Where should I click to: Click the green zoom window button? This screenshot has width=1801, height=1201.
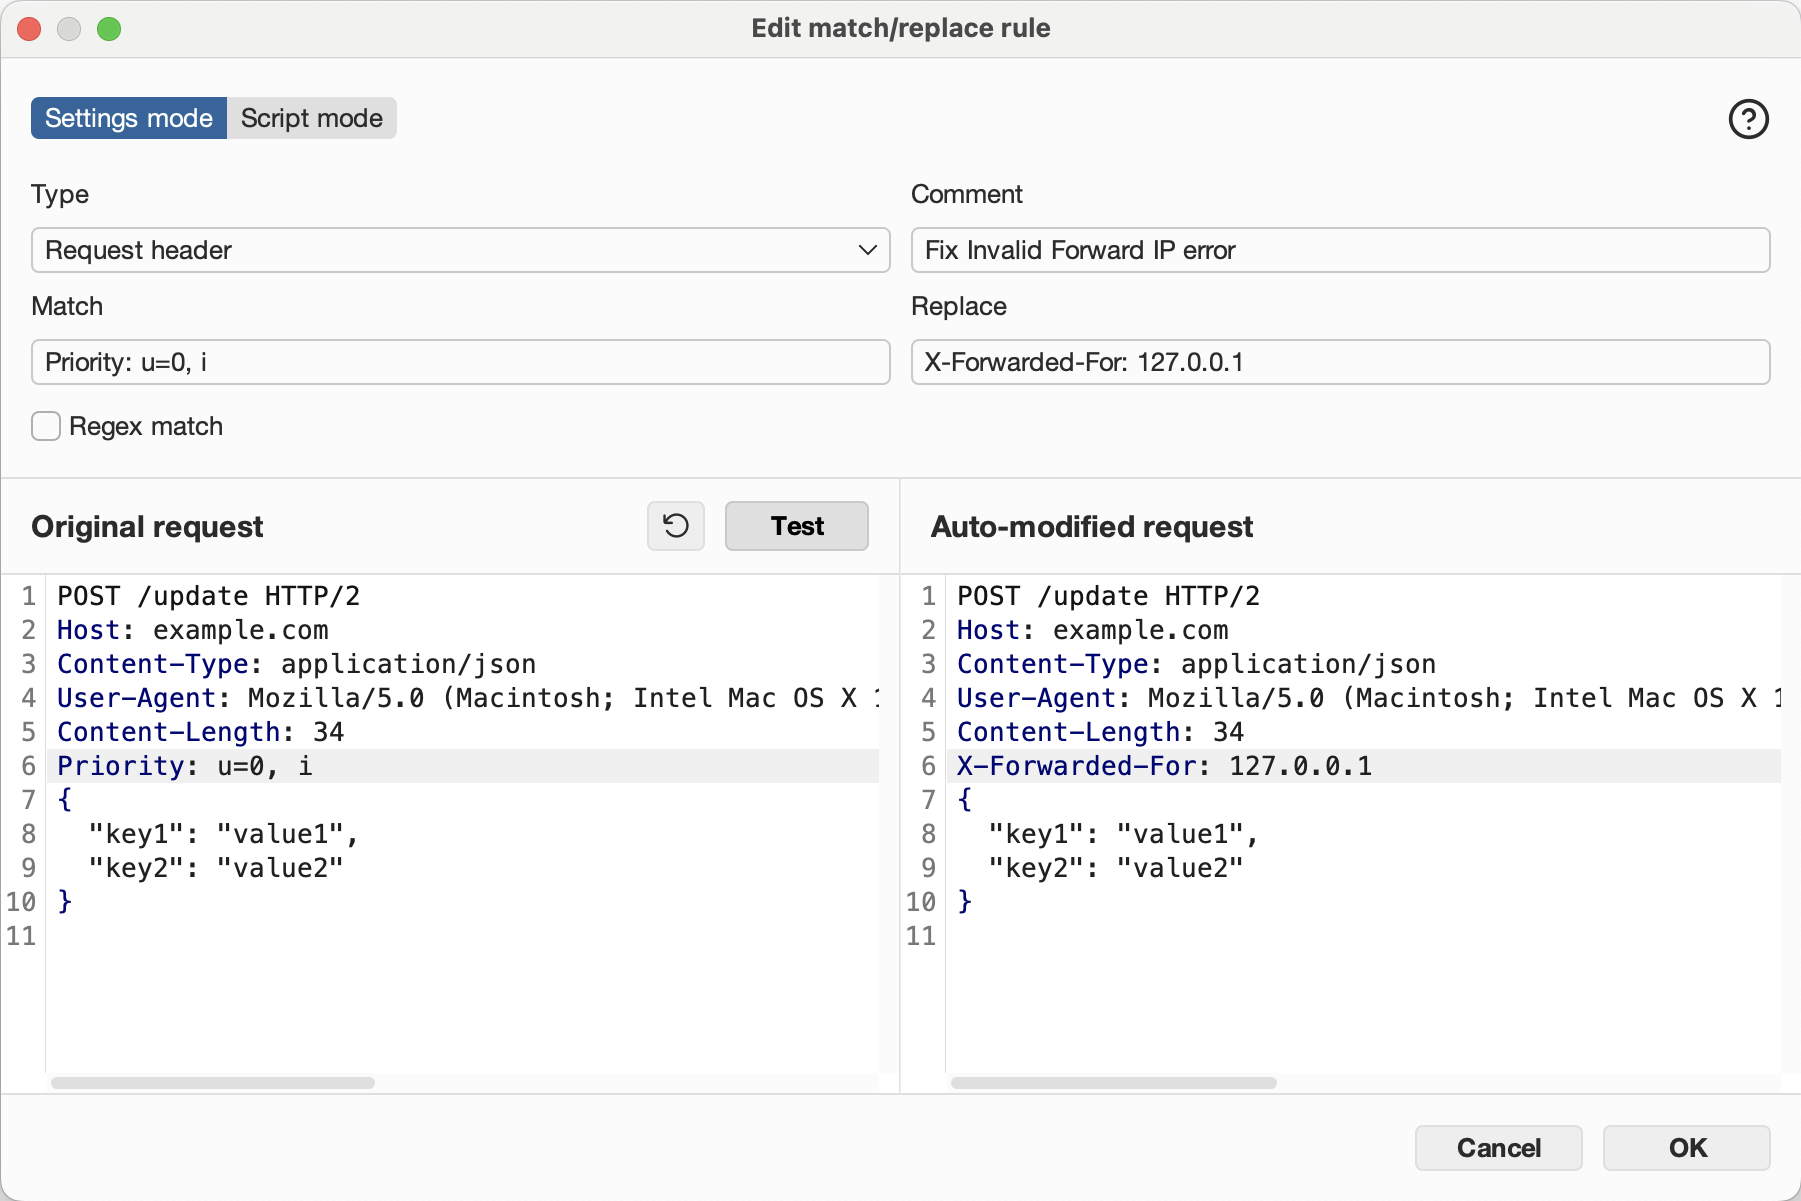tap(109, 29)
